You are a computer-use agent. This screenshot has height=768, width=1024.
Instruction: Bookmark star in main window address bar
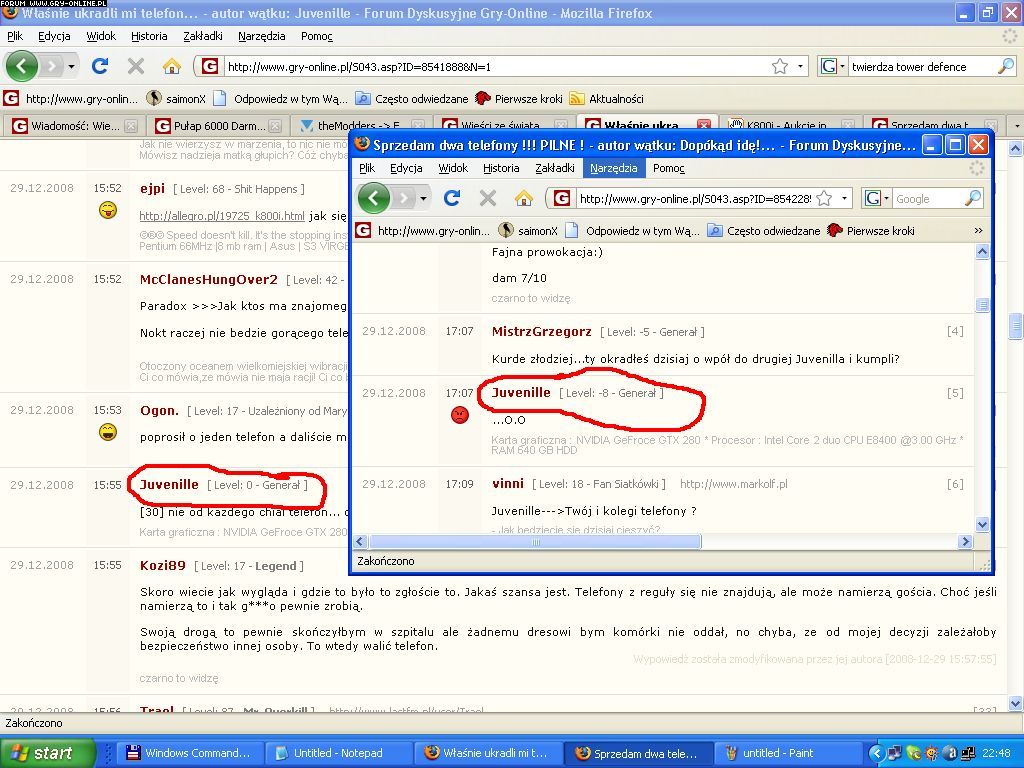780,66
